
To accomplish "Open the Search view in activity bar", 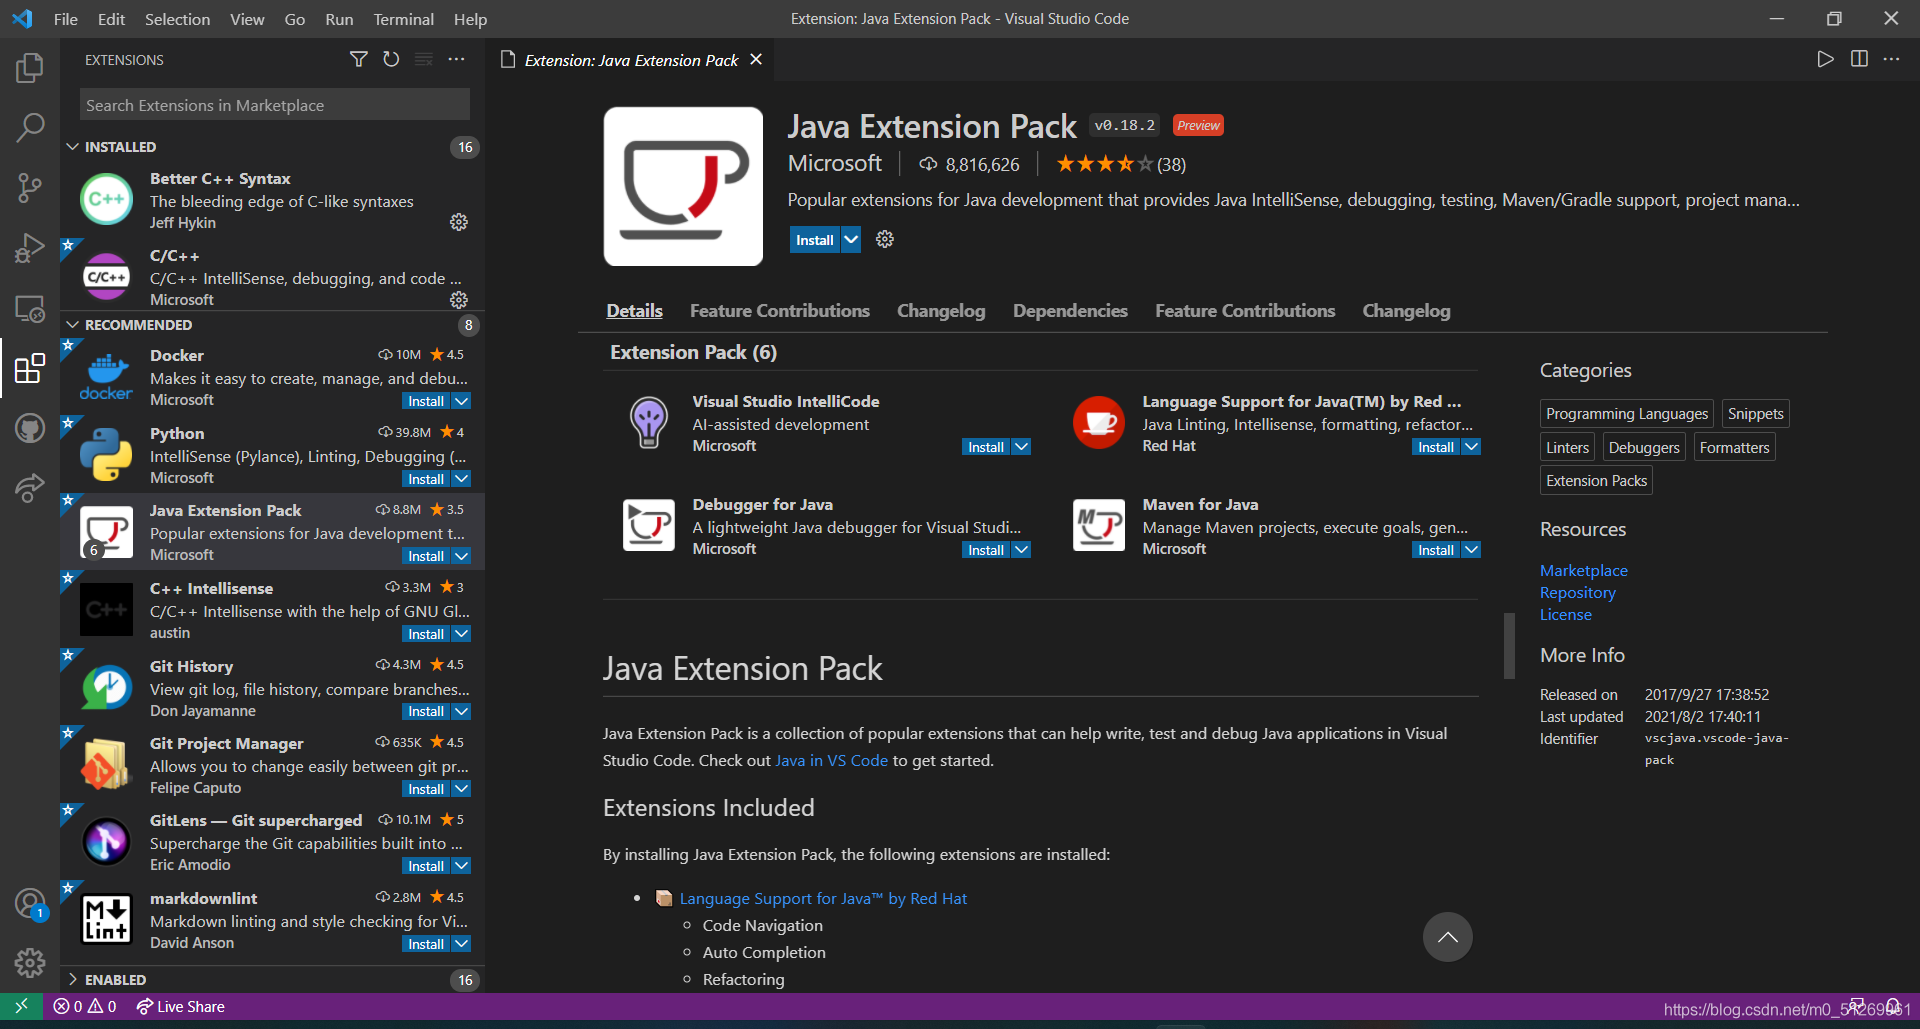I will (30, 127).
